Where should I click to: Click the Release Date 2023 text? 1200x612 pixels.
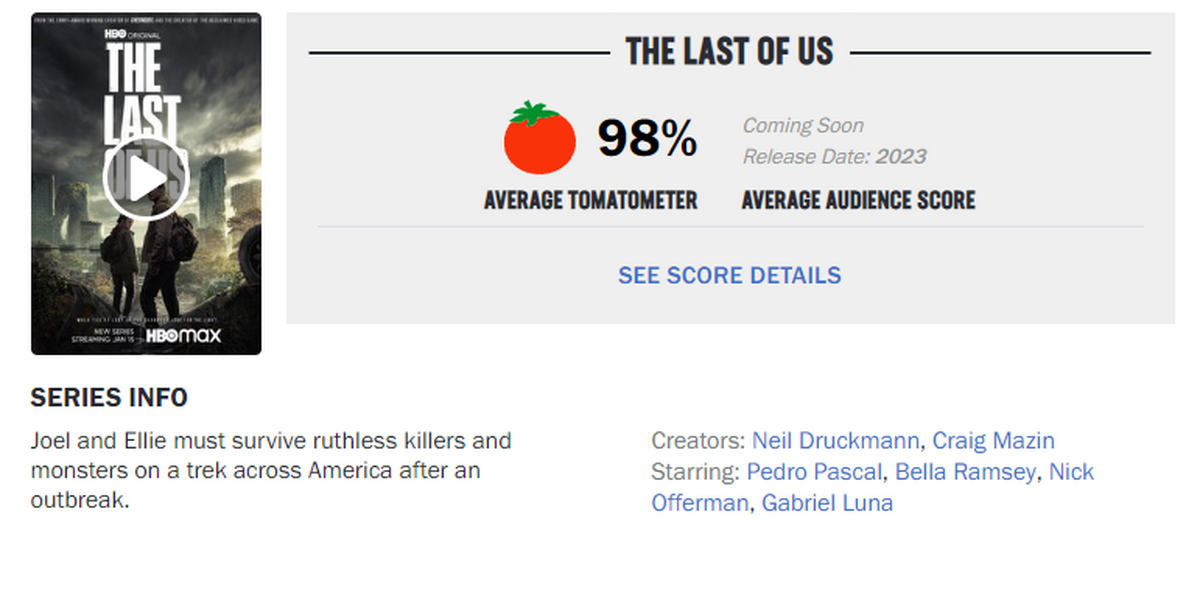click(834, 157)
